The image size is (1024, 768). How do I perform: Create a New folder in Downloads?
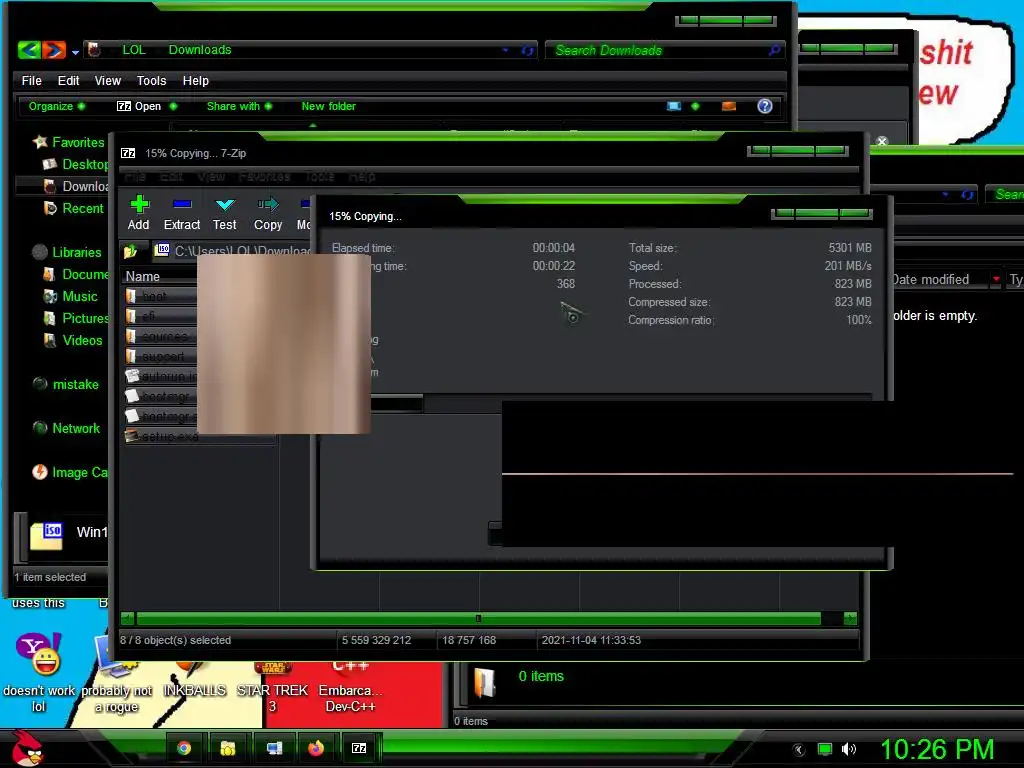[x=328, y=106]
